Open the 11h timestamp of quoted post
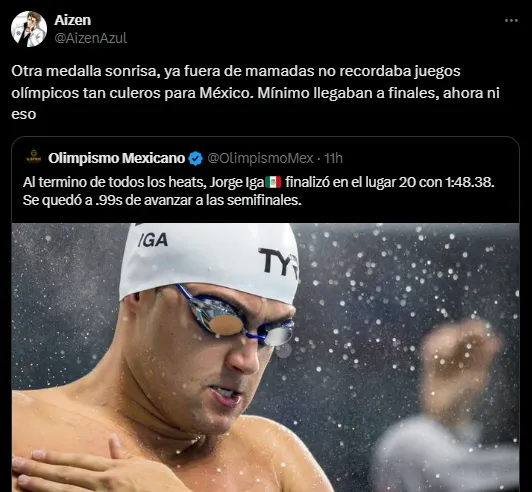The image size is (532, 492). click(x=333, y=158)
